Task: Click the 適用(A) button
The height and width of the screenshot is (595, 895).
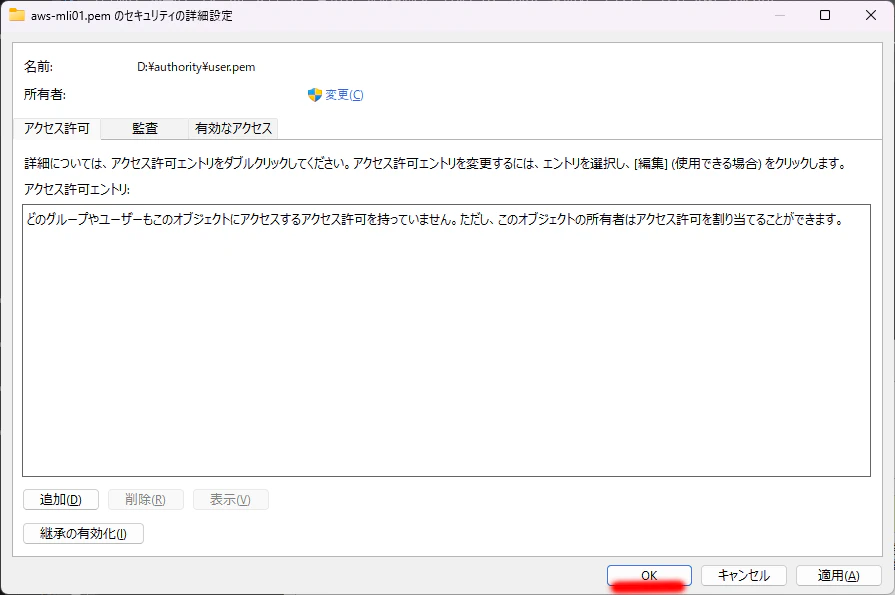Action: coord(838,576)
